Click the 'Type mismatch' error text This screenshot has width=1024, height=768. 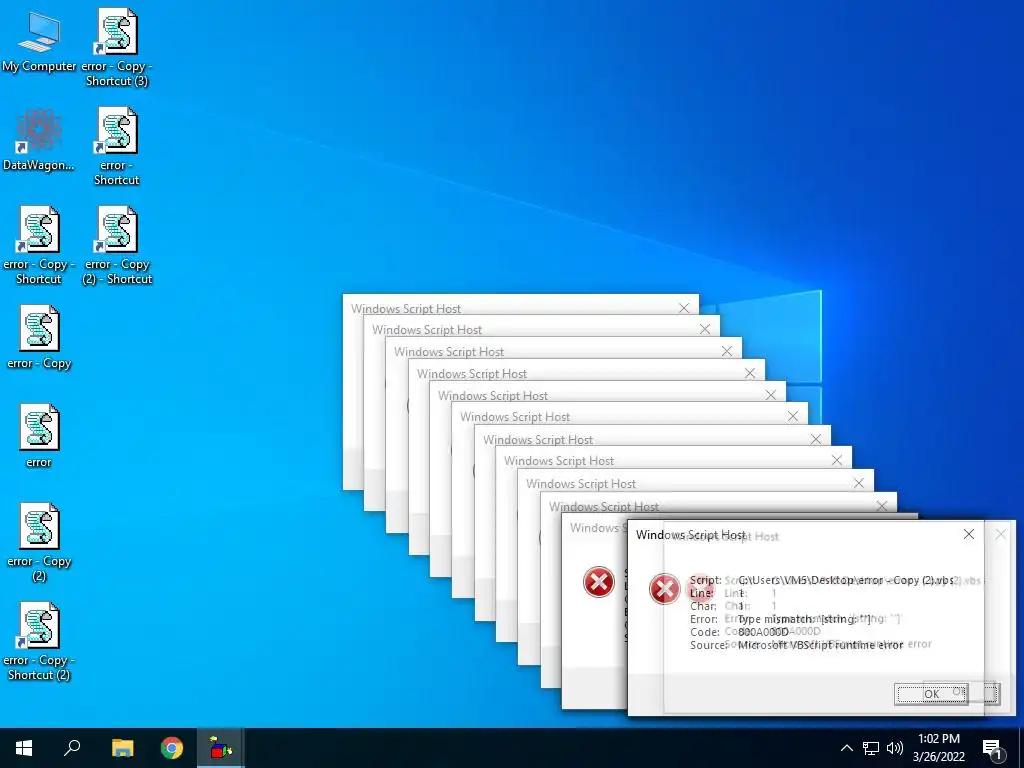tap(804, 619)
